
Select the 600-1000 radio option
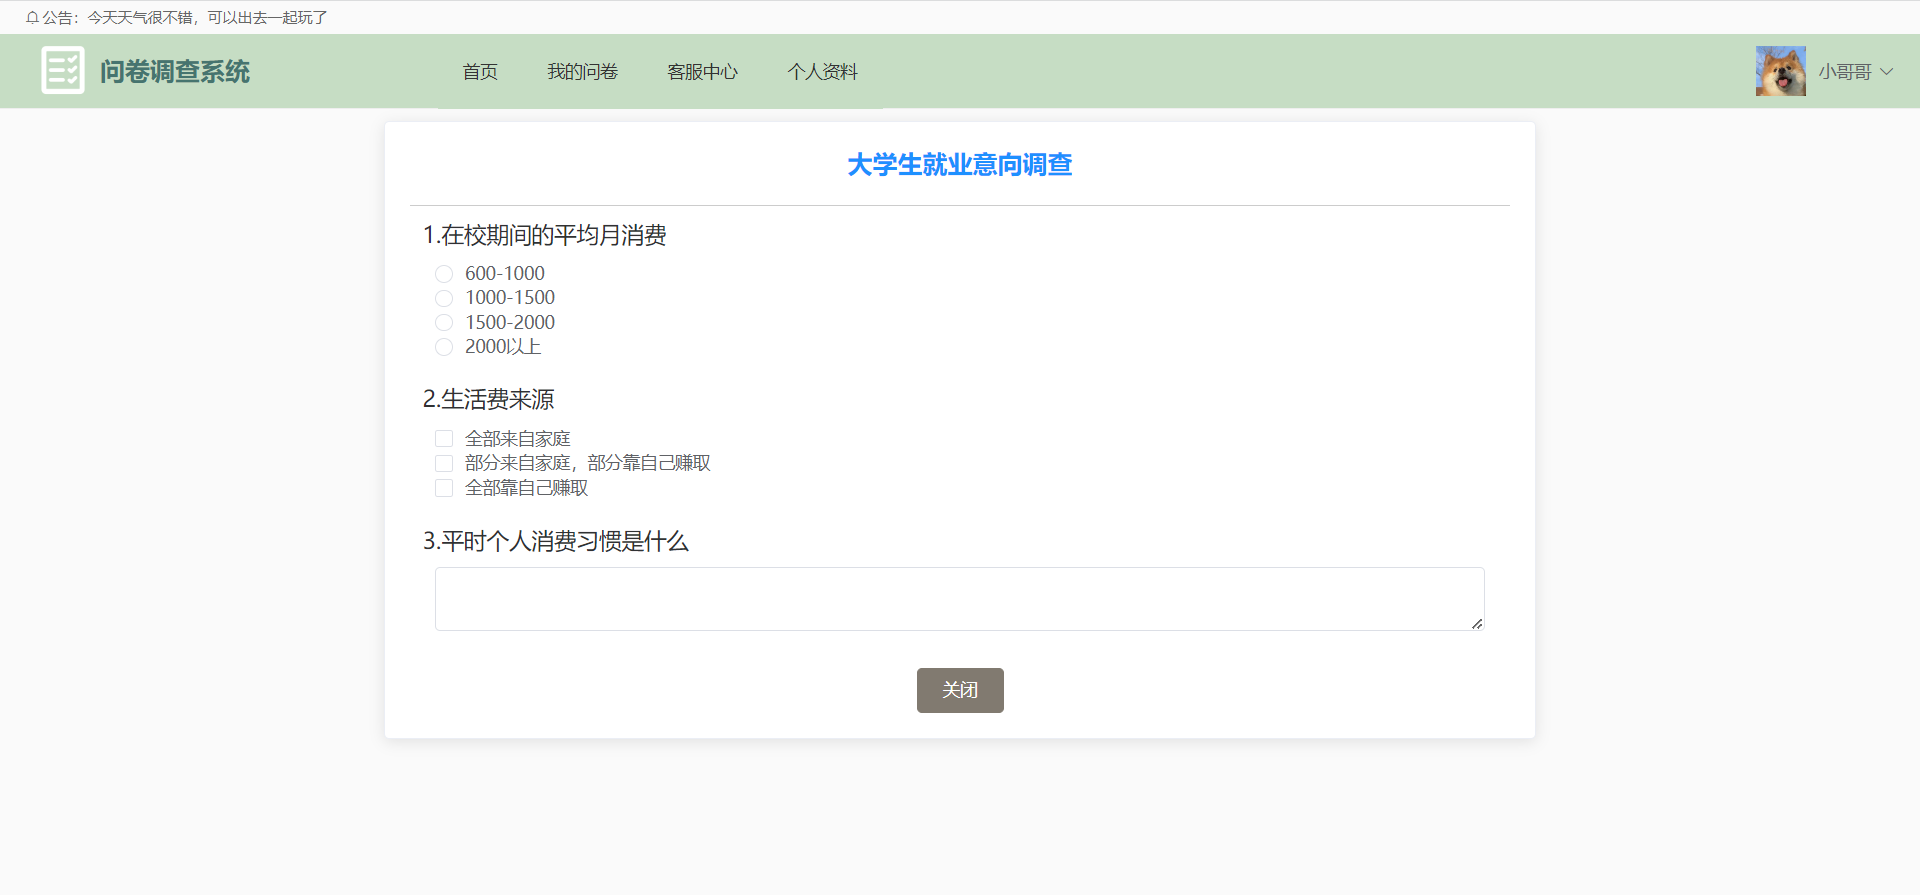coord(444,274)
